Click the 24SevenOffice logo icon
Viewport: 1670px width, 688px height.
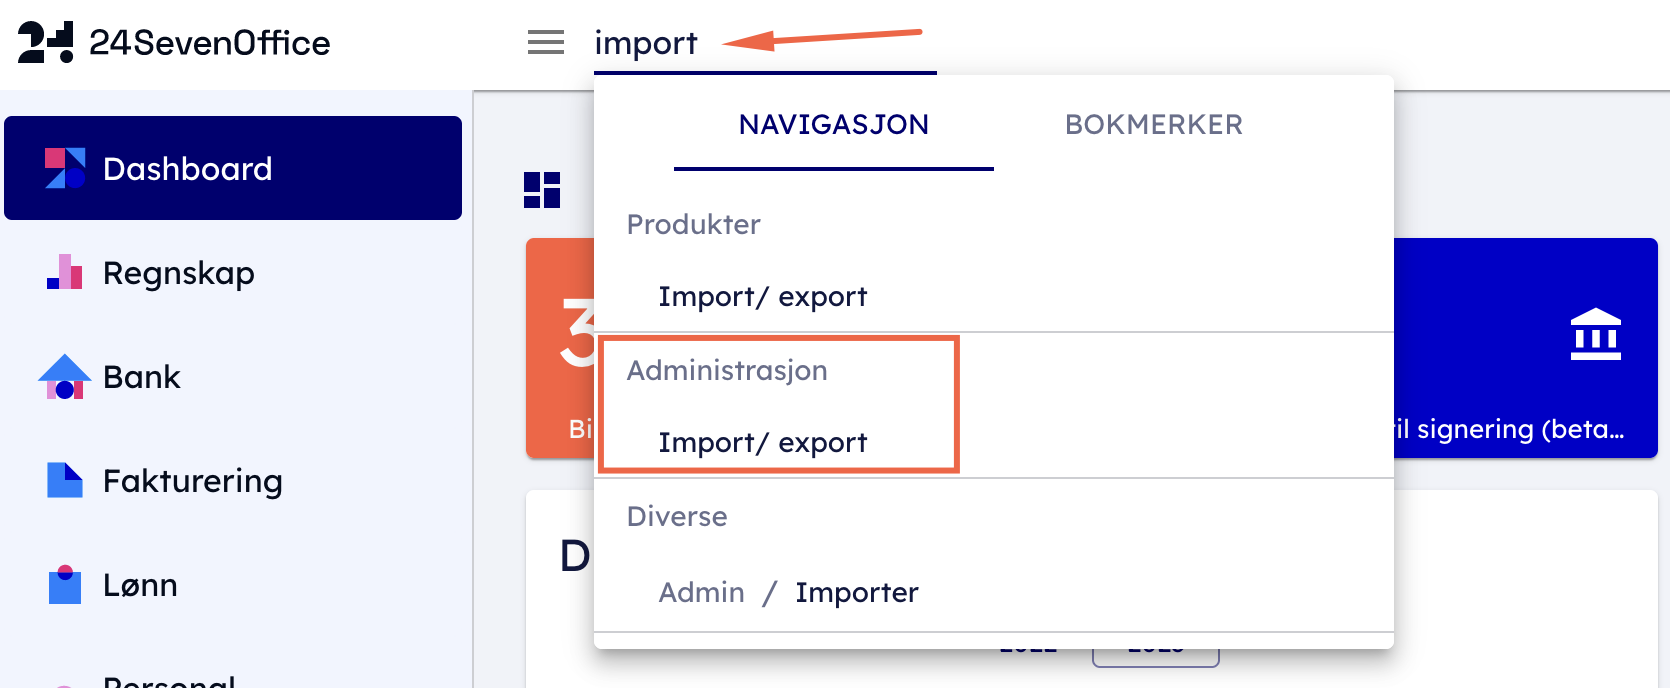point(45,42)
